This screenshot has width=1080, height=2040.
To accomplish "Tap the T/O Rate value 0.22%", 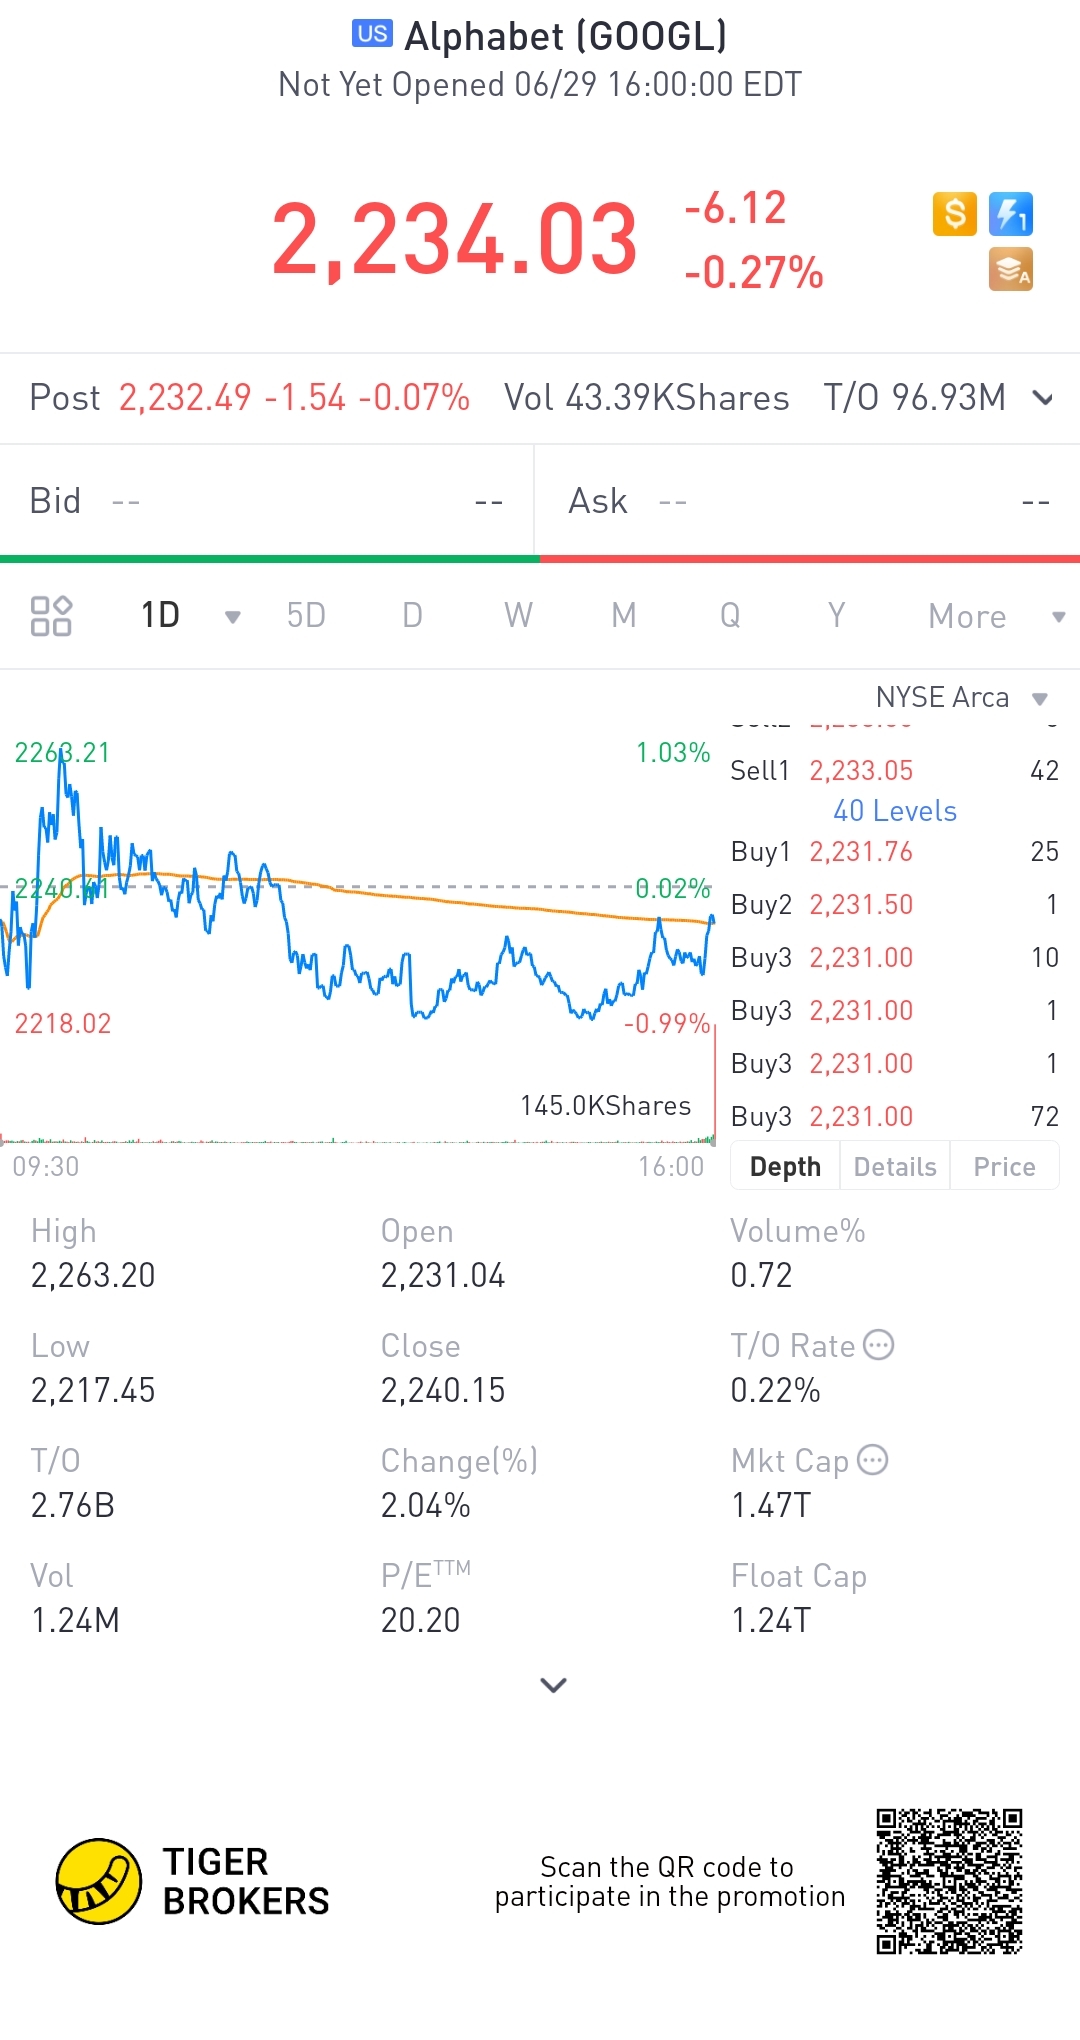I will click(775, 1390).
